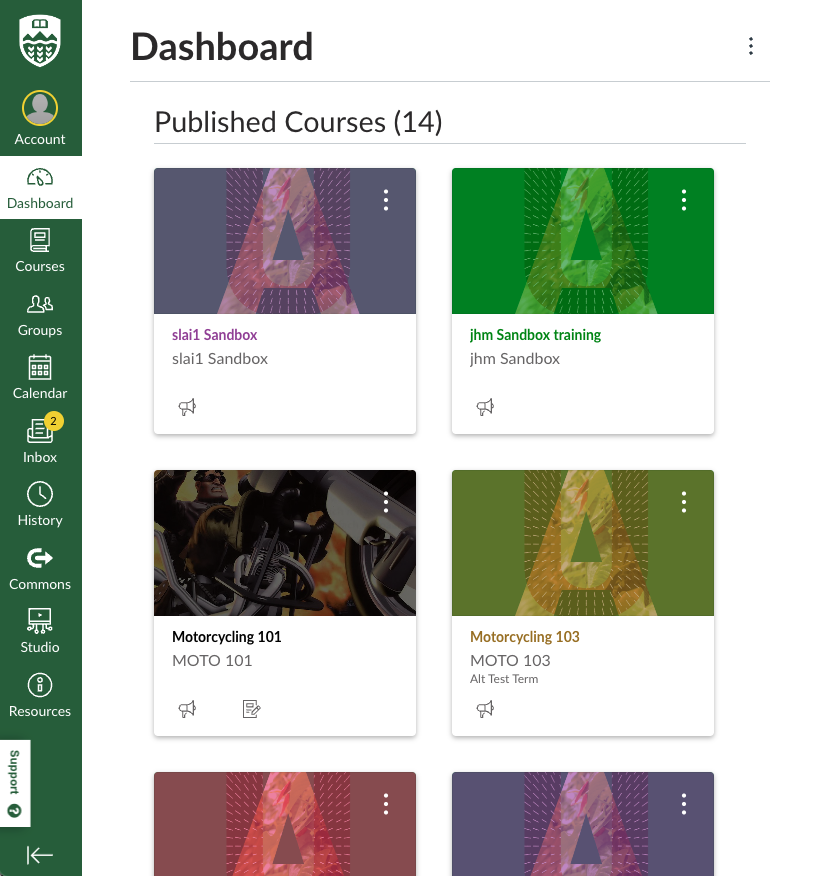Open Groups from the navigation sidebar

40,314
